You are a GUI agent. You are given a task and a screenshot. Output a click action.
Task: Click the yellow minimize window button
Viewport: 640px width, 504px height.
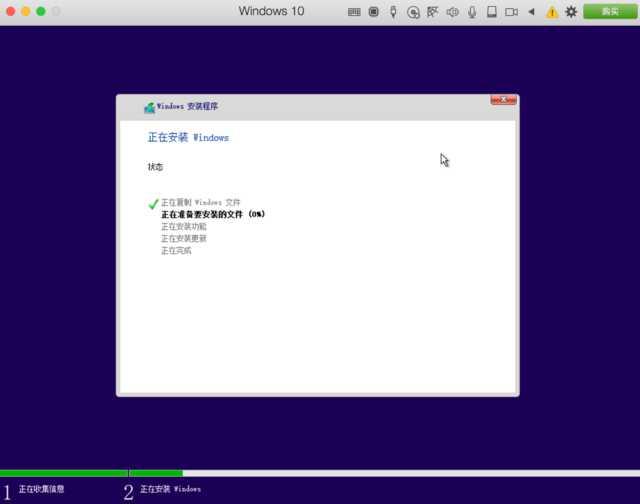tap(26, 11)
